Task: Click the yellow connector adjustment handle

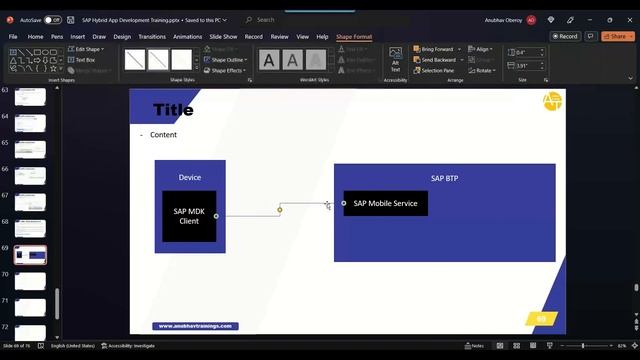Action: (280, 210)
